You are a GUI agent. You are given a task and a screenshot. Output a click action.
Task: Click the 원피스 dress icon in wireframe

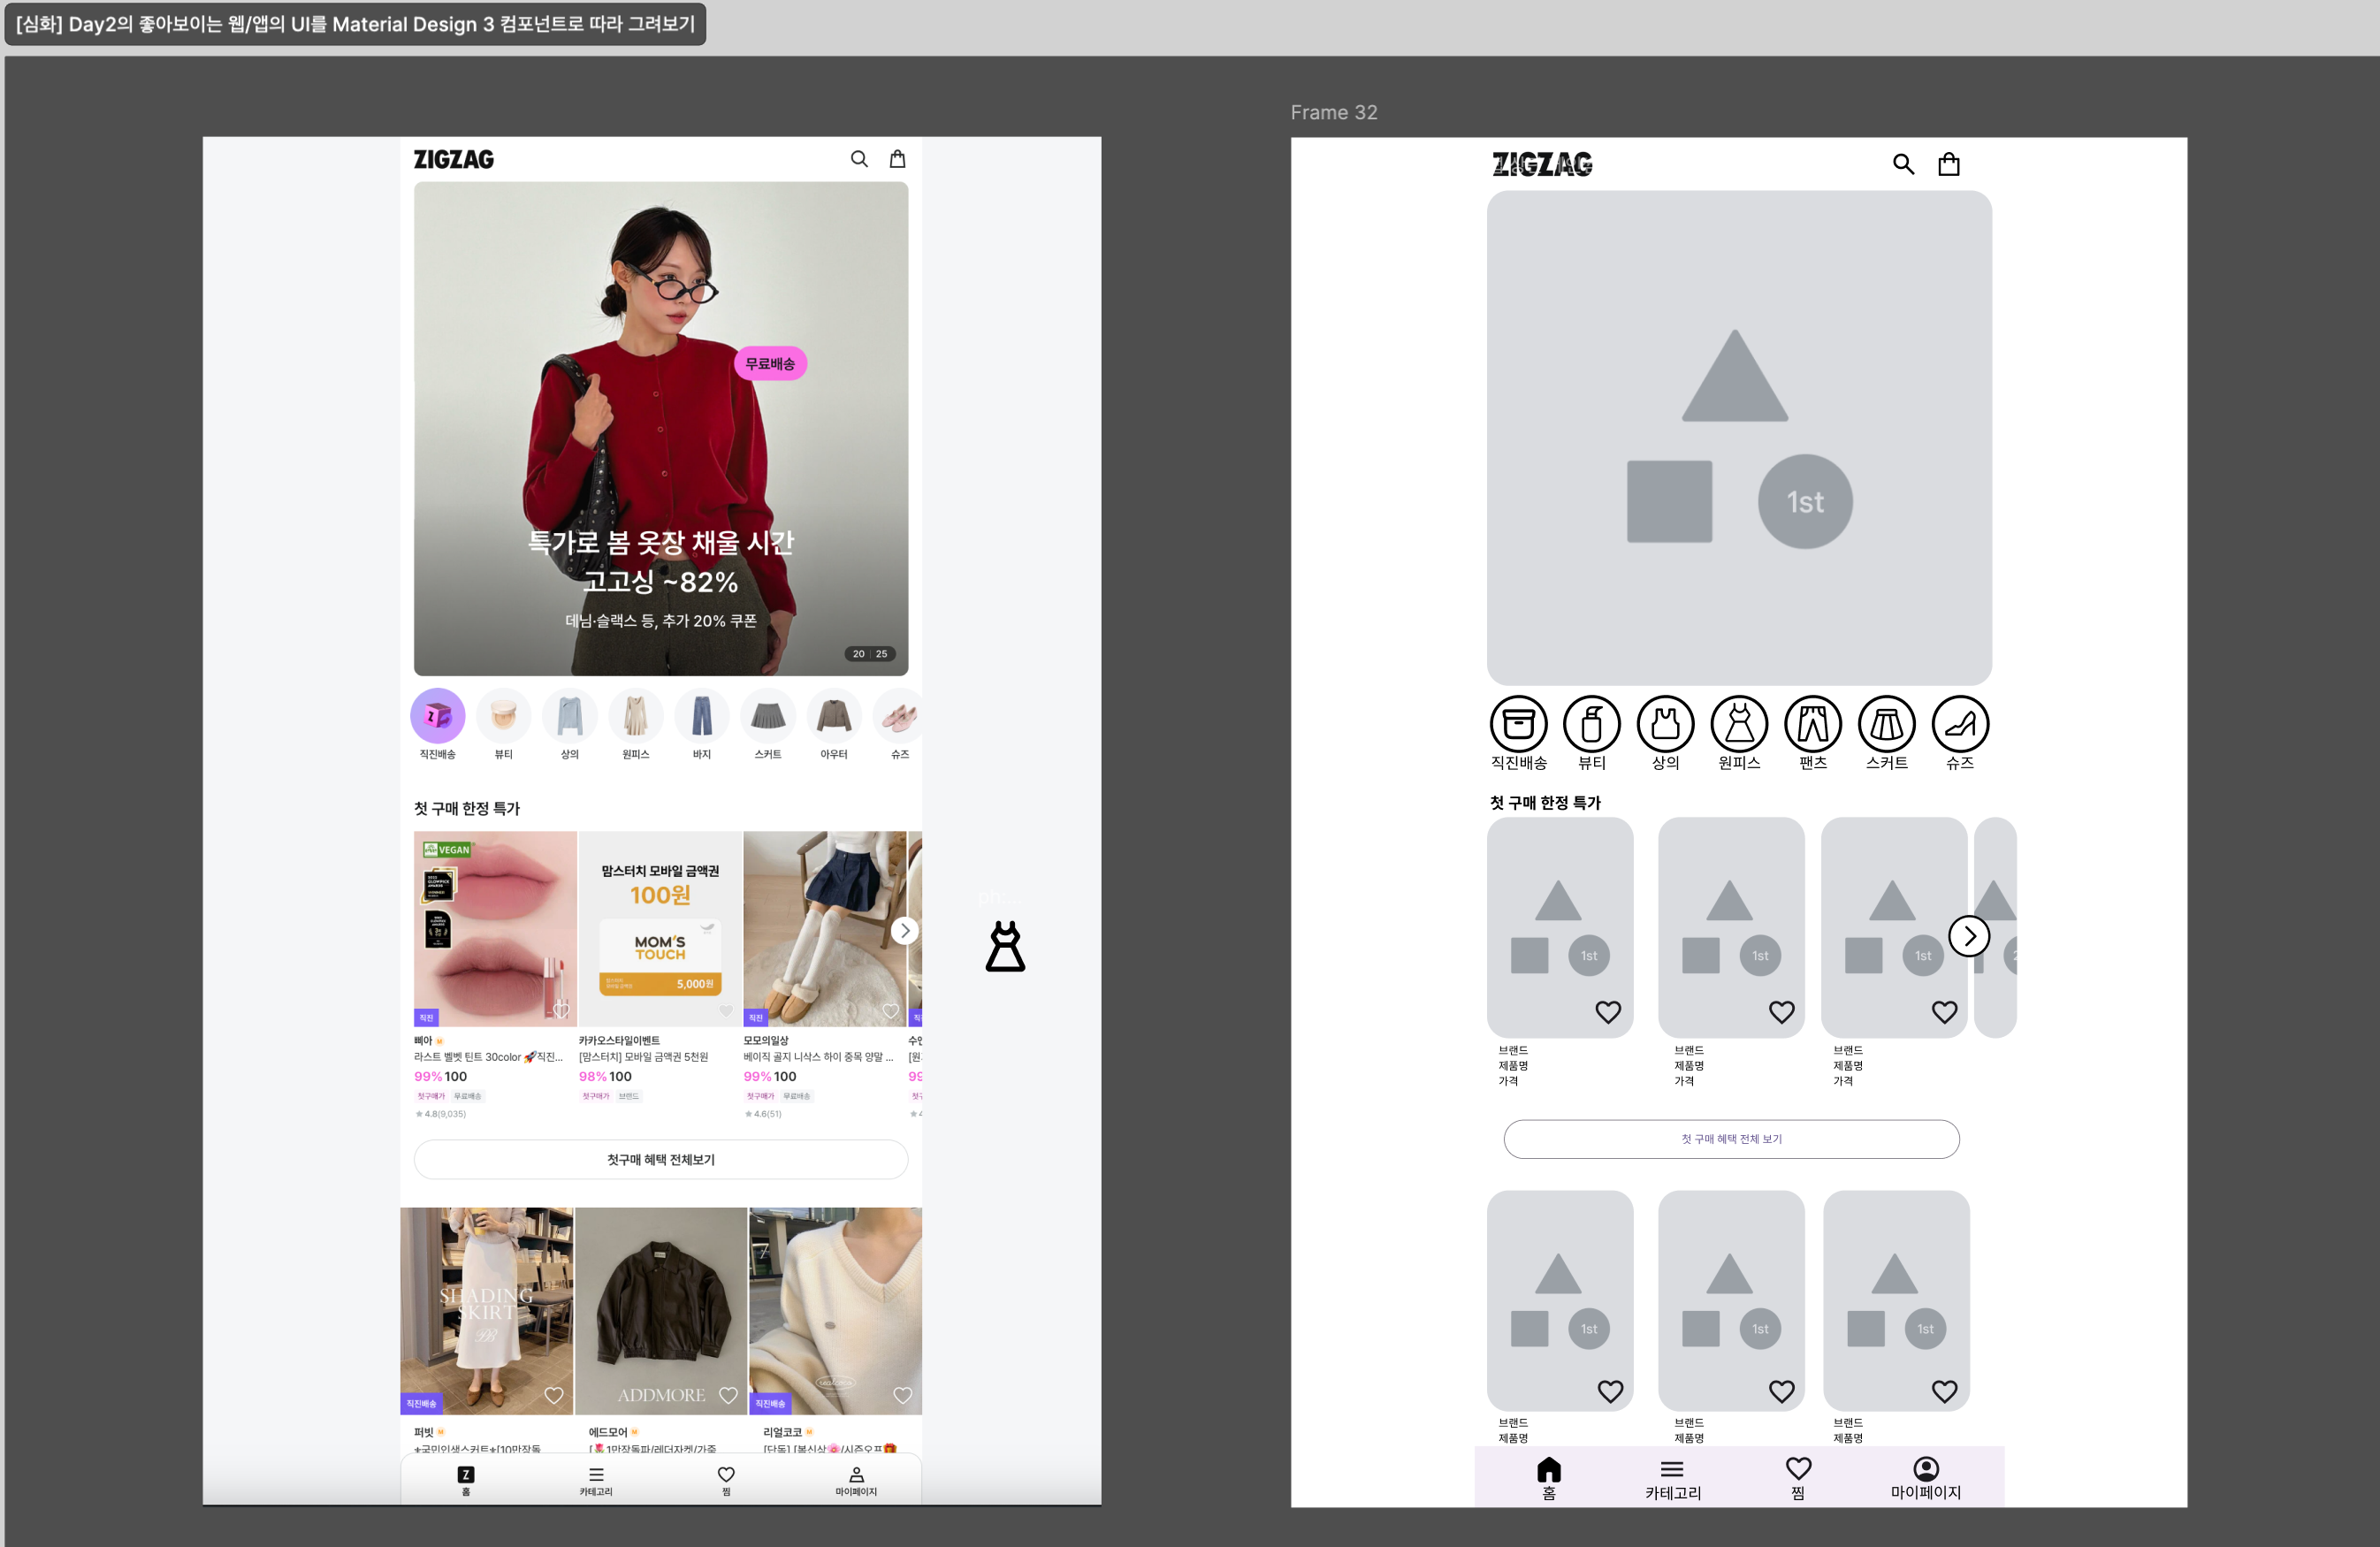click(1739, 724)
